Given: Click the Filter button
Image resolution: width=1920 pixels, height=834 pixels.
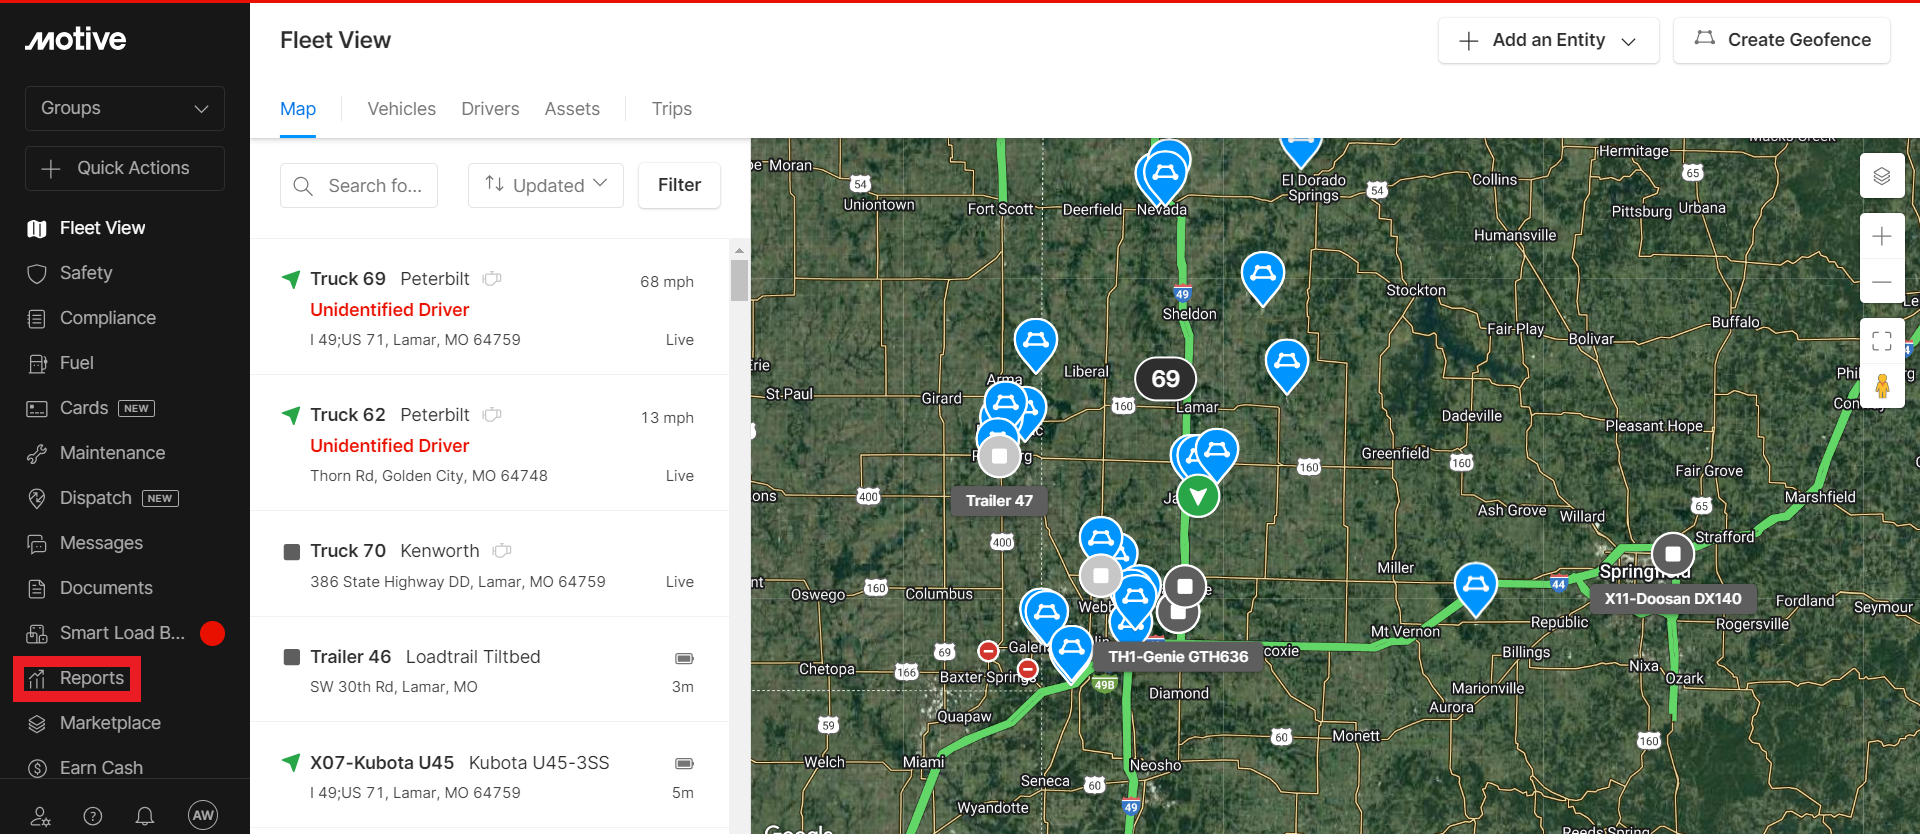Looking at the screenshot, I should tap(679, 186).
